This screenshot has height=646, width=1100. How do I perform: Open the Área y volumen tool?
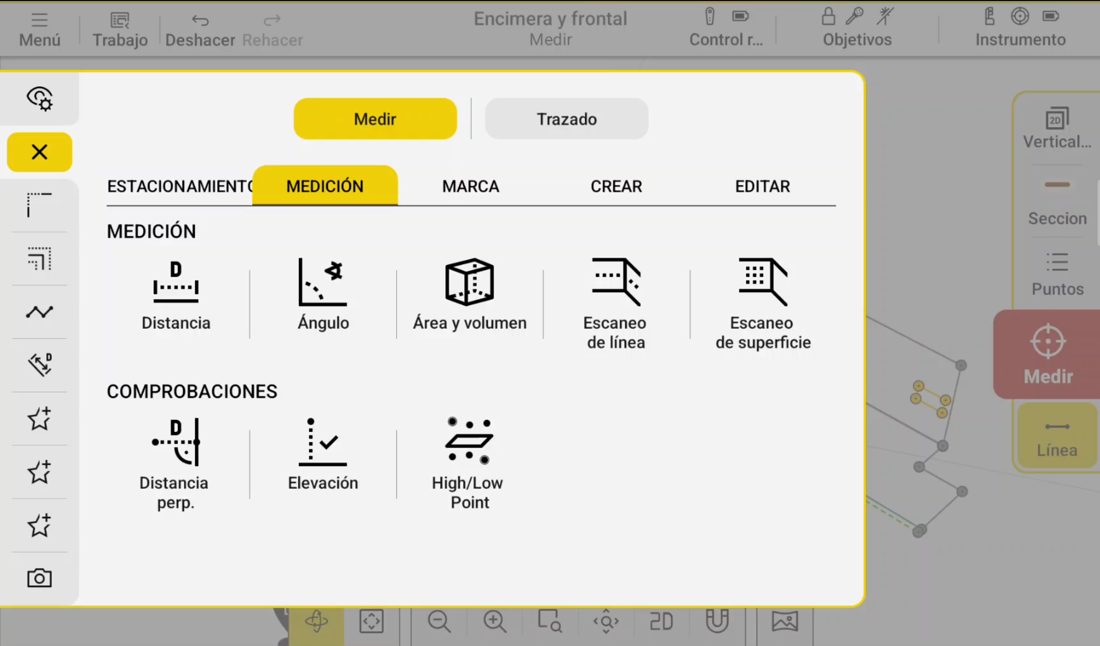click(x=469, y=295)
